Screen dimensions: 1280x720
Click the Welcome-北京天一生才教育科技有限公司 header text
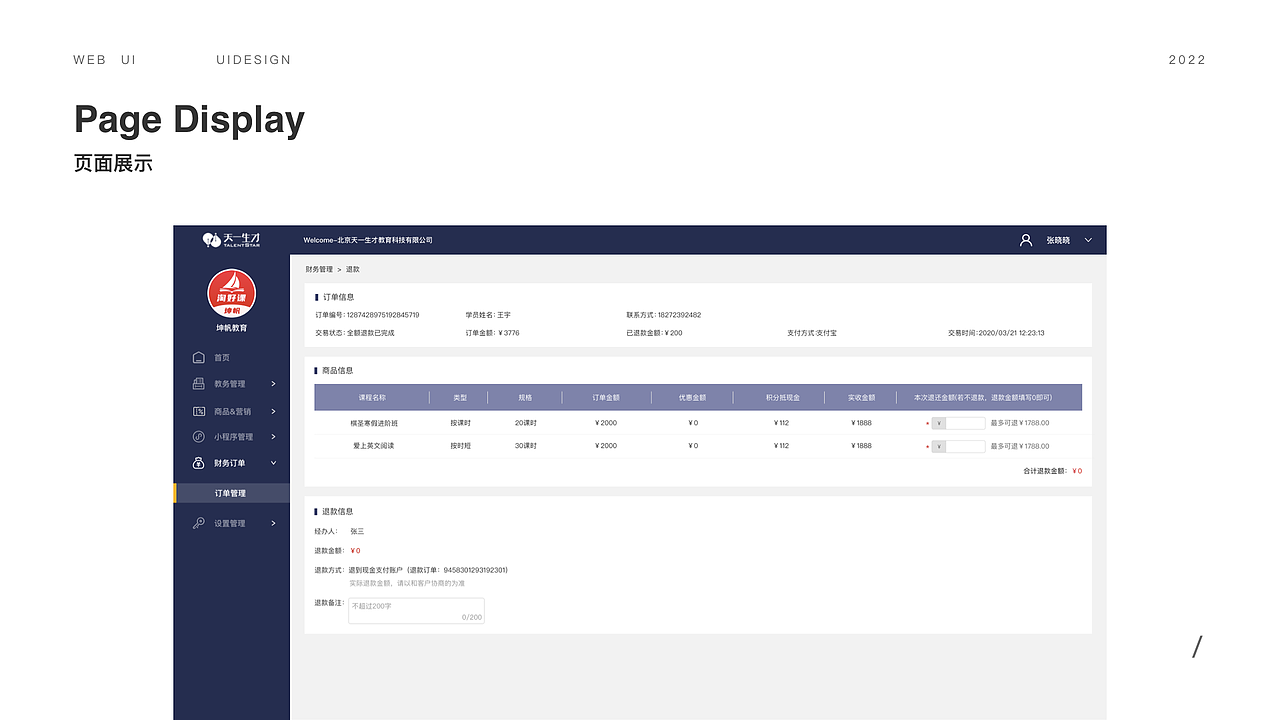coord(368,240)
